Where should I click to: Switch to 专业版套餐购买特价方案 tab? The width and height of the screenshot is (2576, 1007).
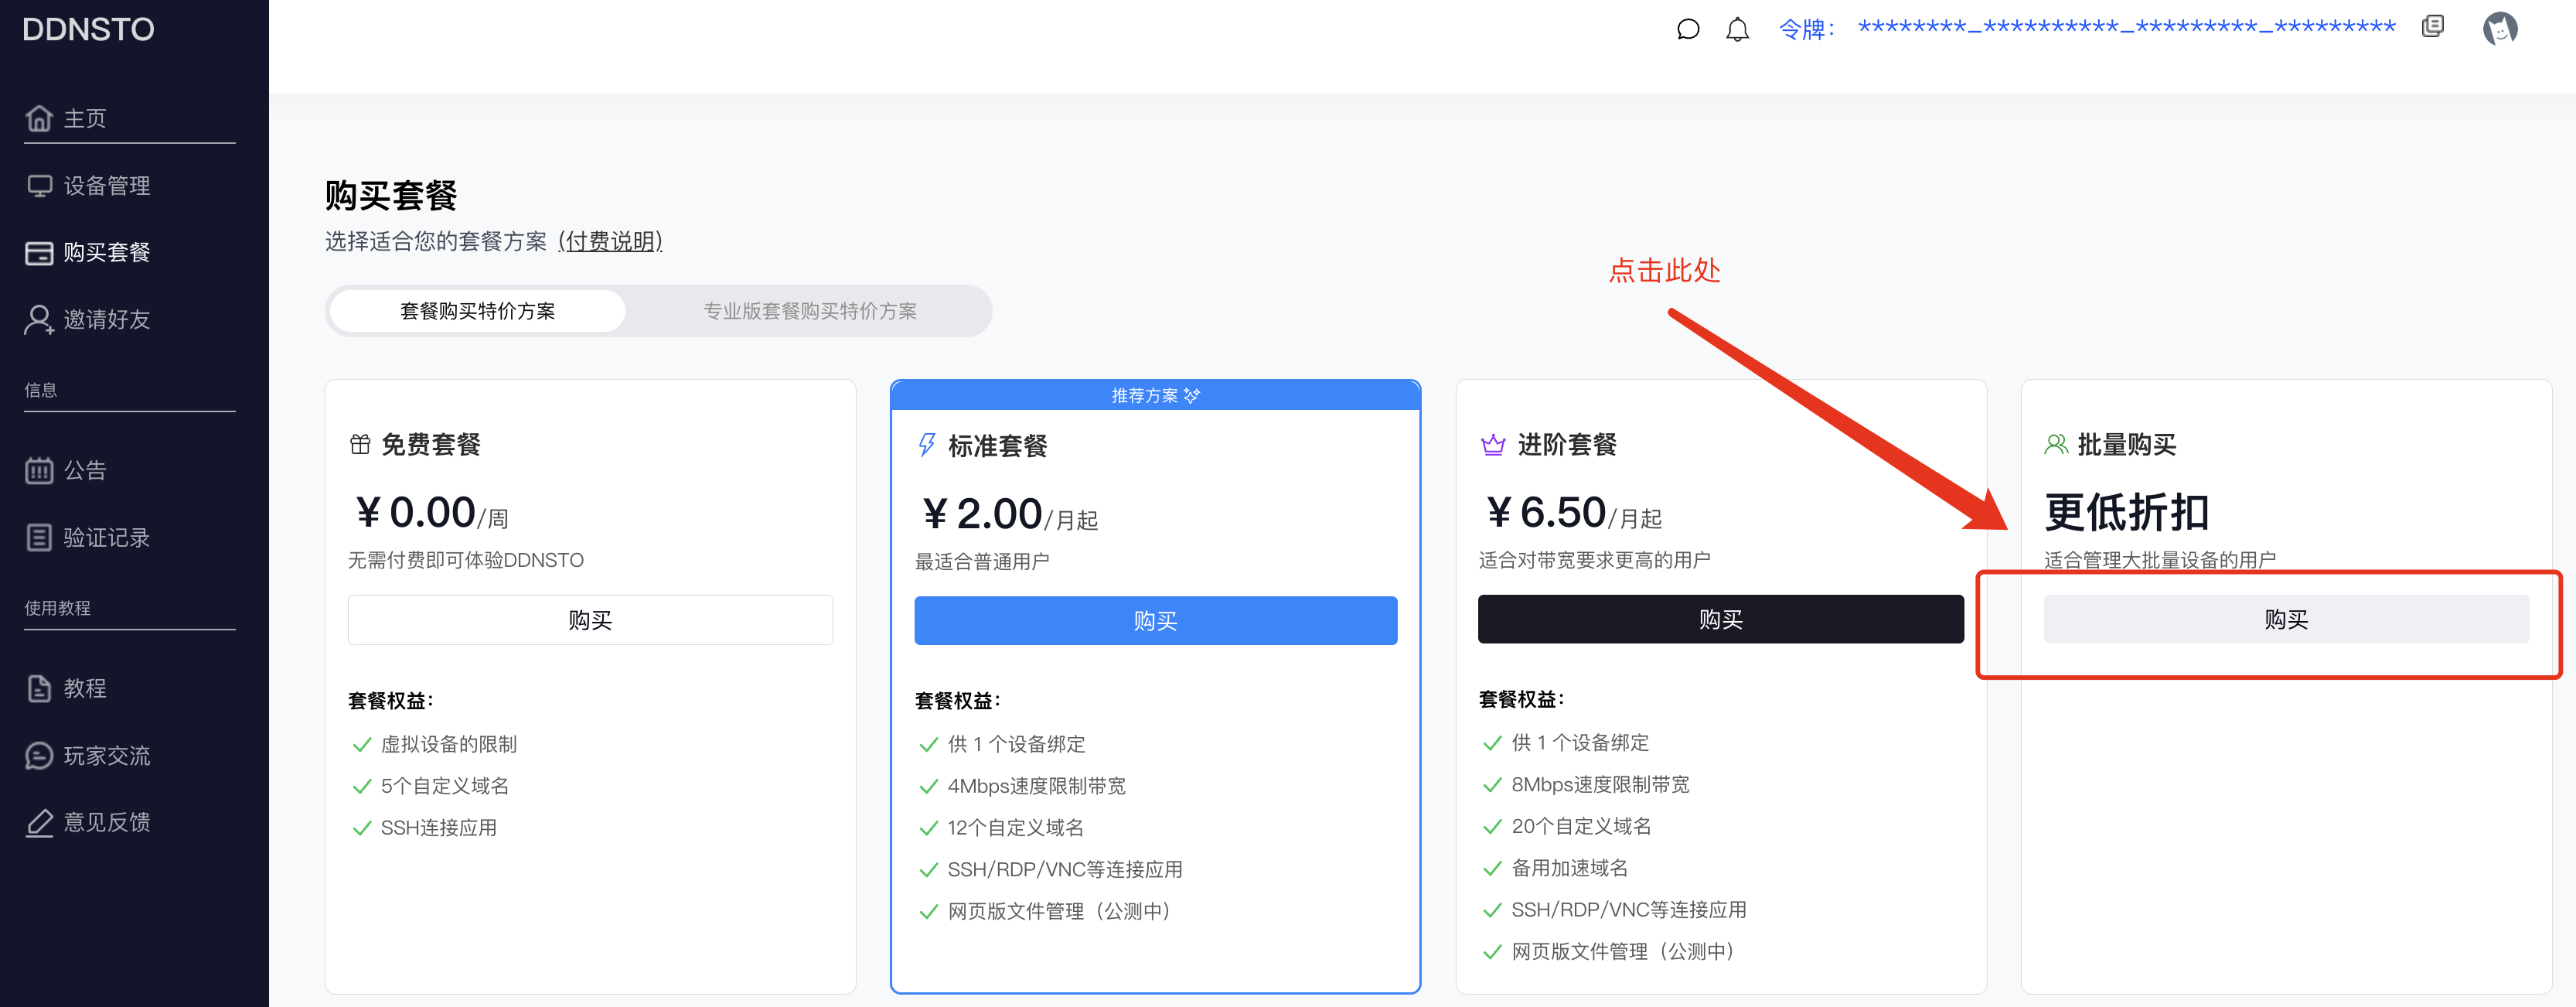point(809,311)
